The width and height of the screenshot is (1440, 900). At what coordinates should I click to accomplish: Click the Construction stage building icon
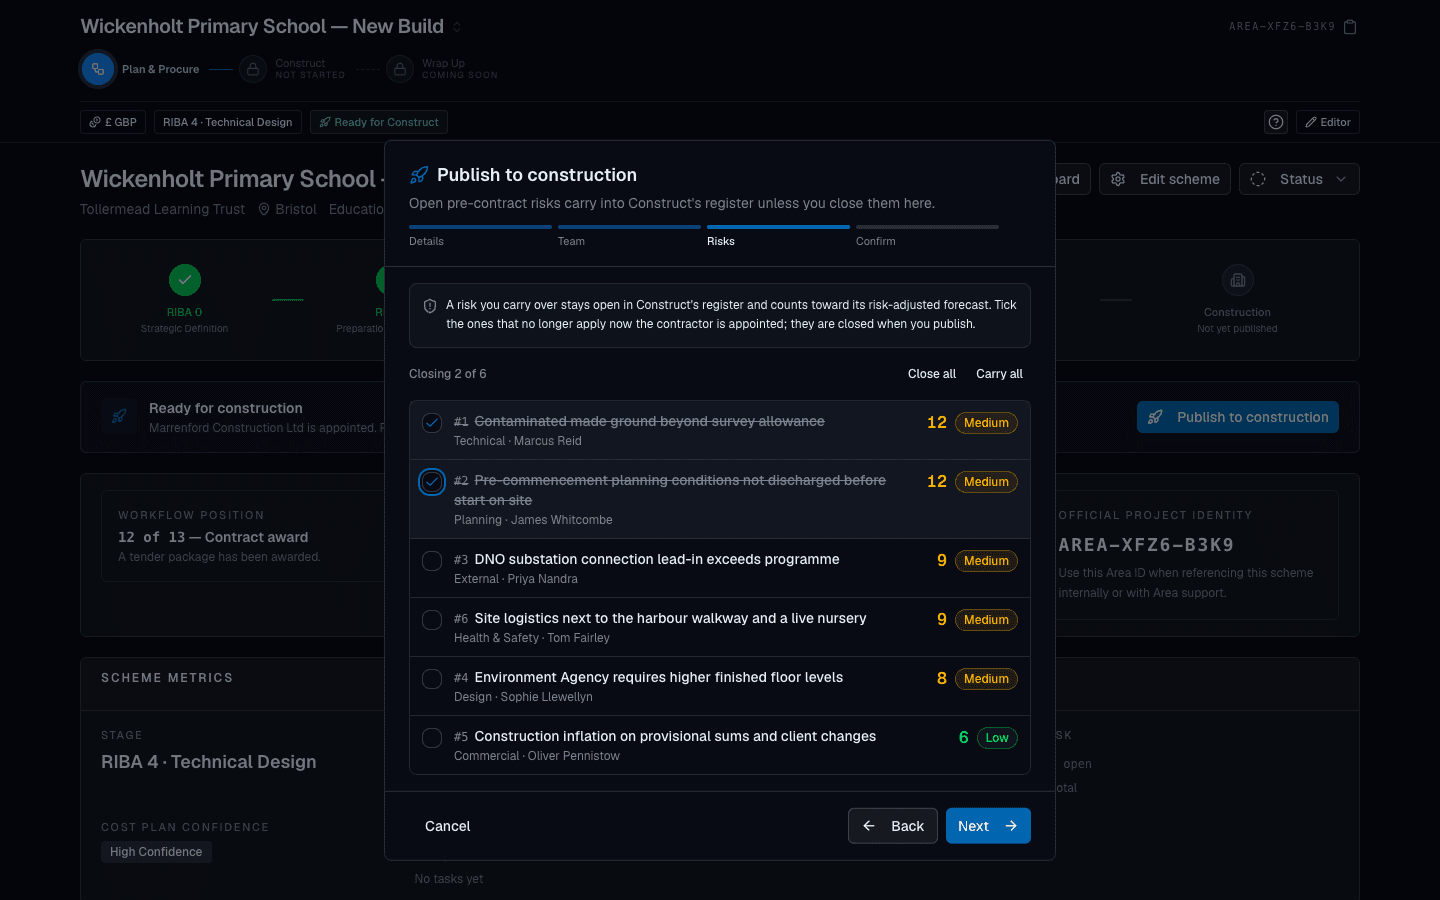tap(1238, 280)
